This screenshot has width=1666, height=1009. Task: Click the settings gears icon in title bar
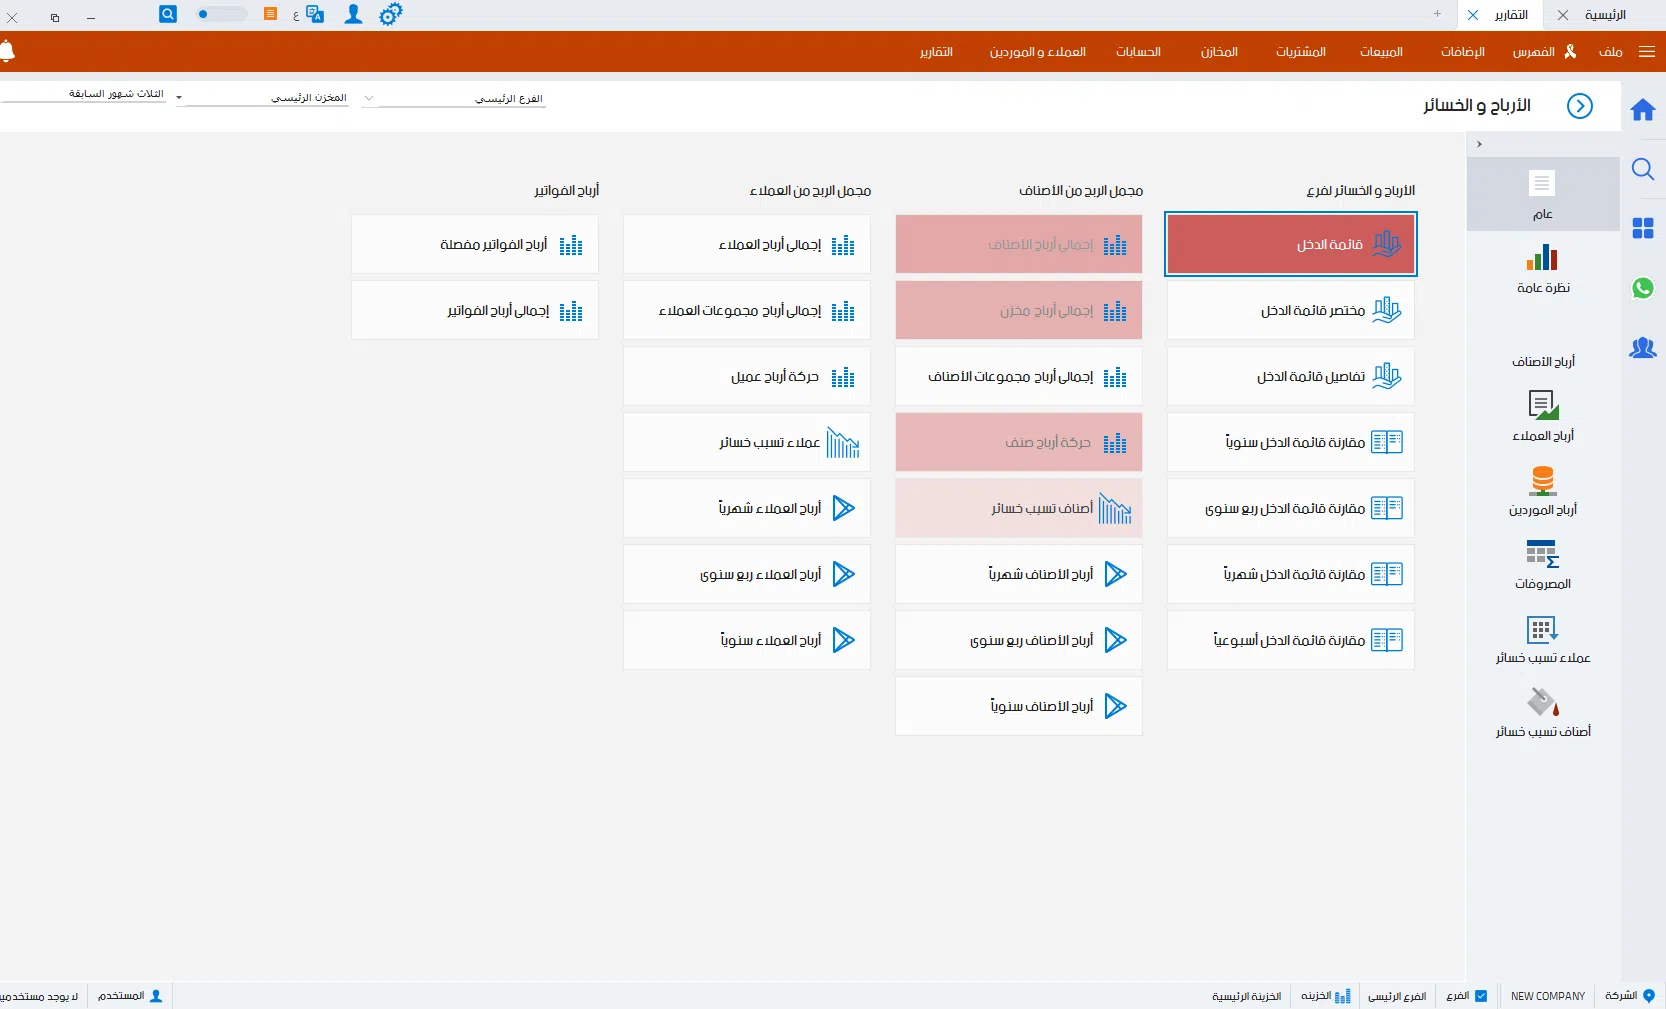pos(390,14)
